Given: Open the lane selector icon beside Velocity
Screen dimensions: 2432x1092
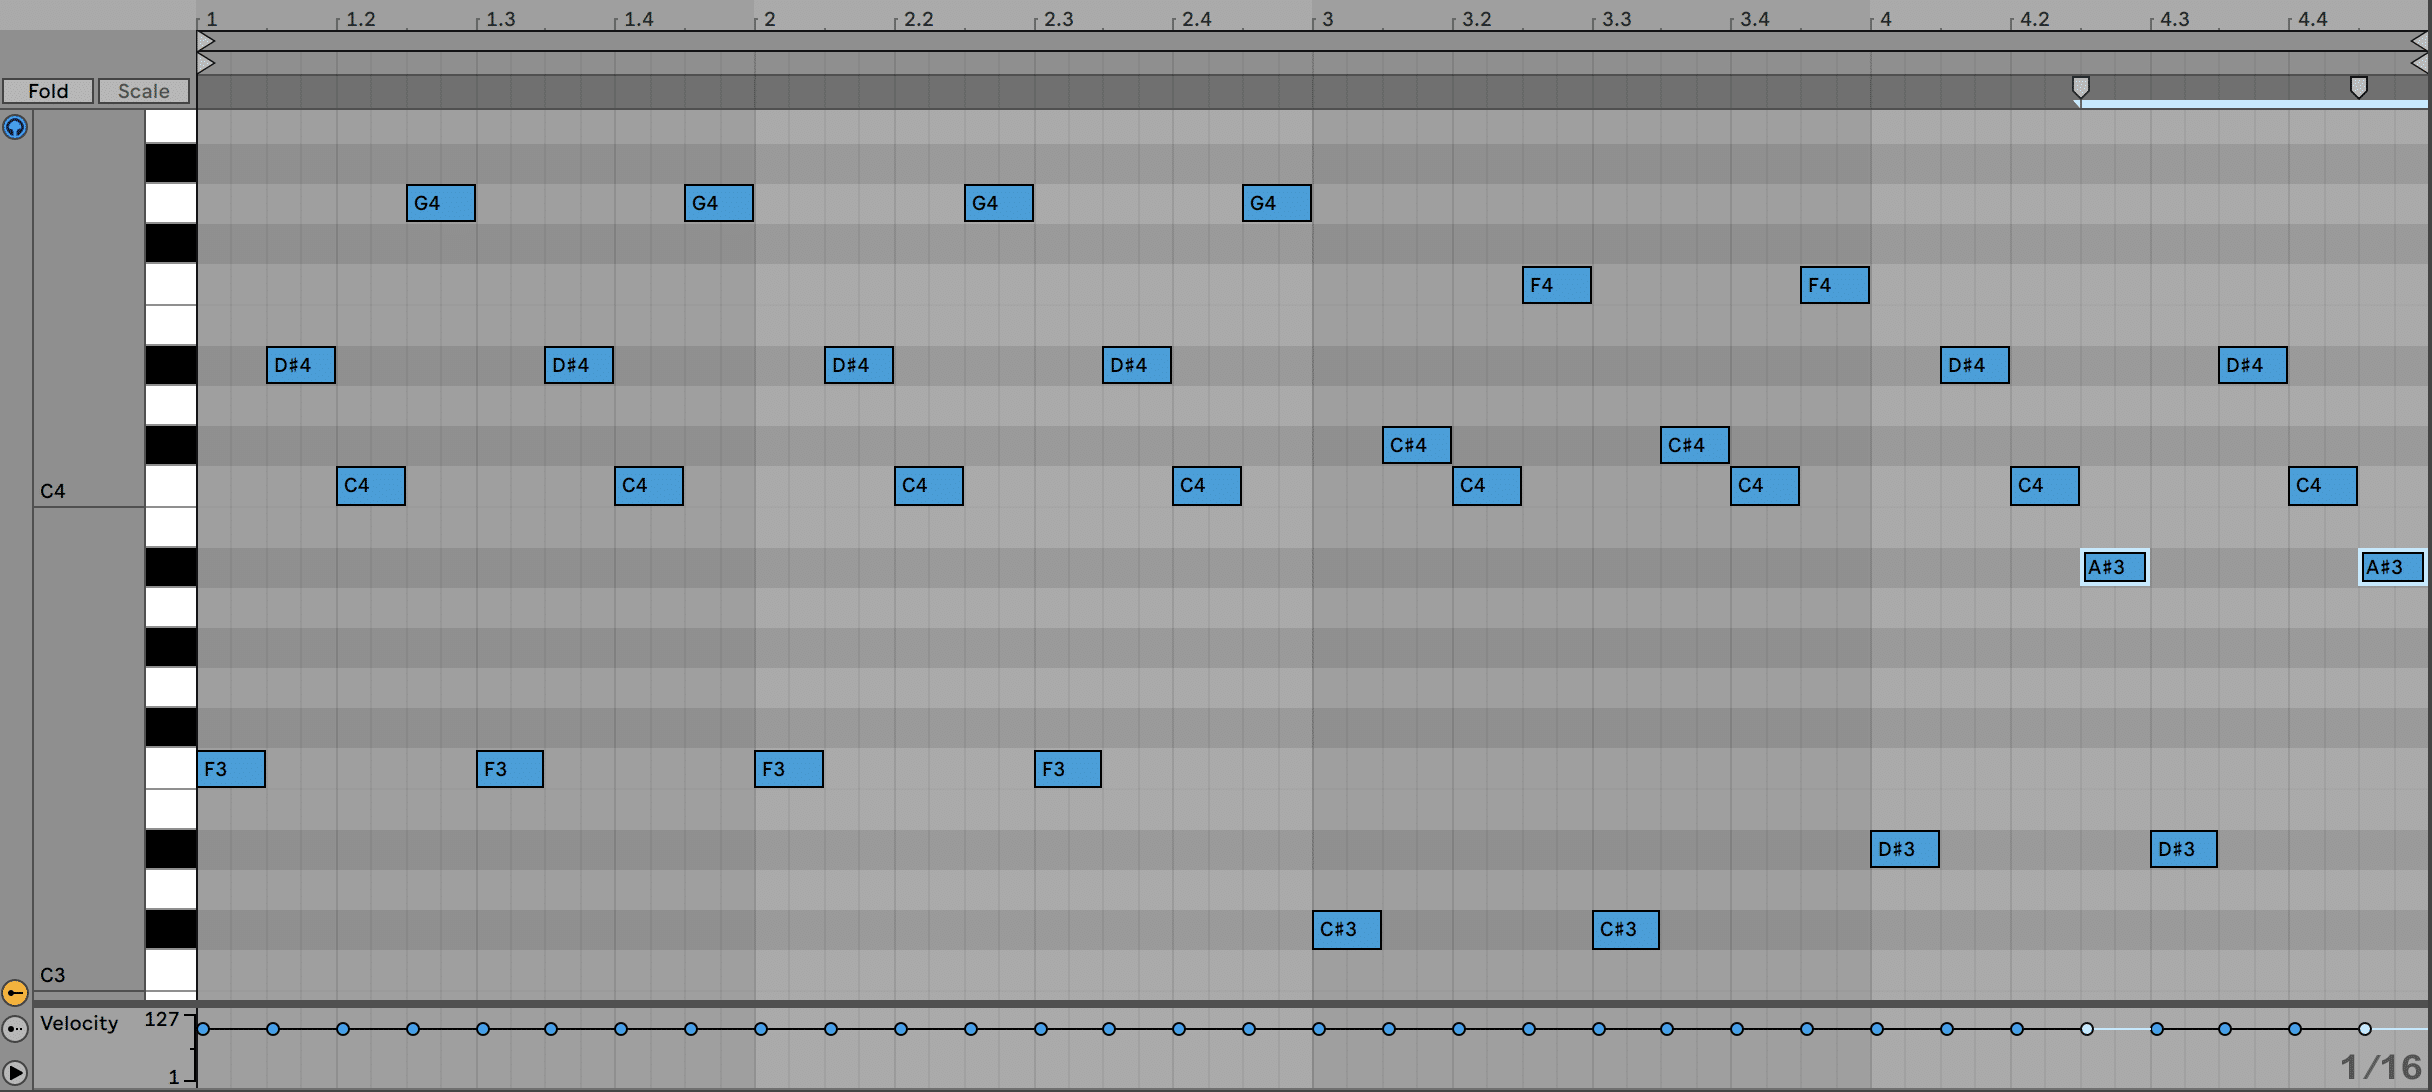Looking at the screenshot, I should coord(15,1028).
